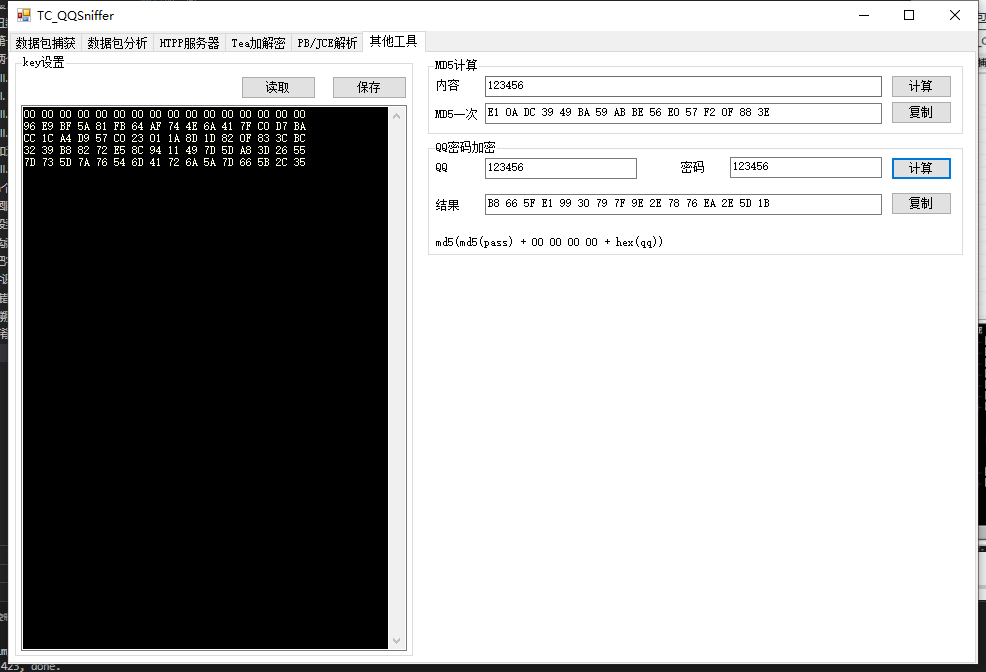The height and width of the screenshot is (672, 986).
Task: Click the hex row starting with CC 1C A4
Action: point(165,138)
